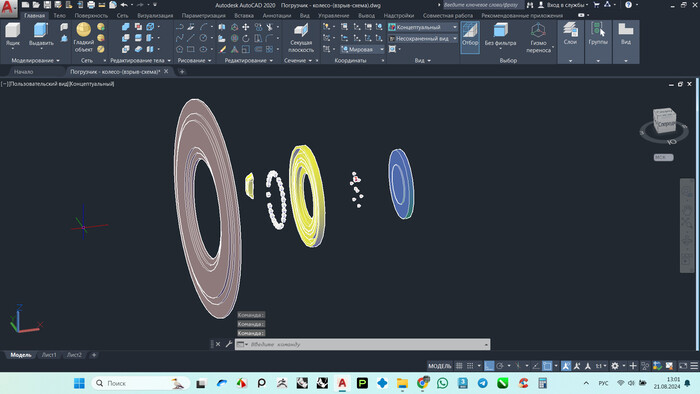The width and height of the screenshot is (700, 394).
Task: Click the ViewCube navigation cube
Action: click(664, 120)
